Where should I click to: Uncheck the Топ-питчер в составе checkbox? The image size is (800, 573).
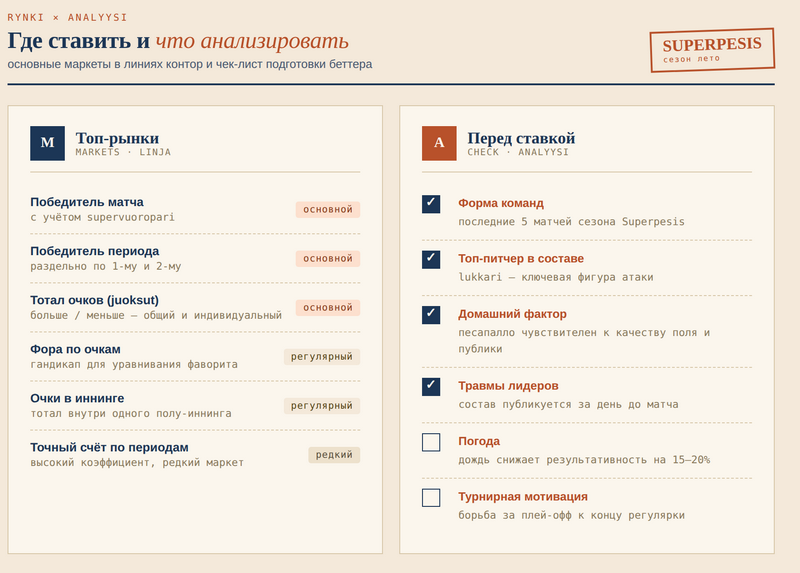point(431,259)
